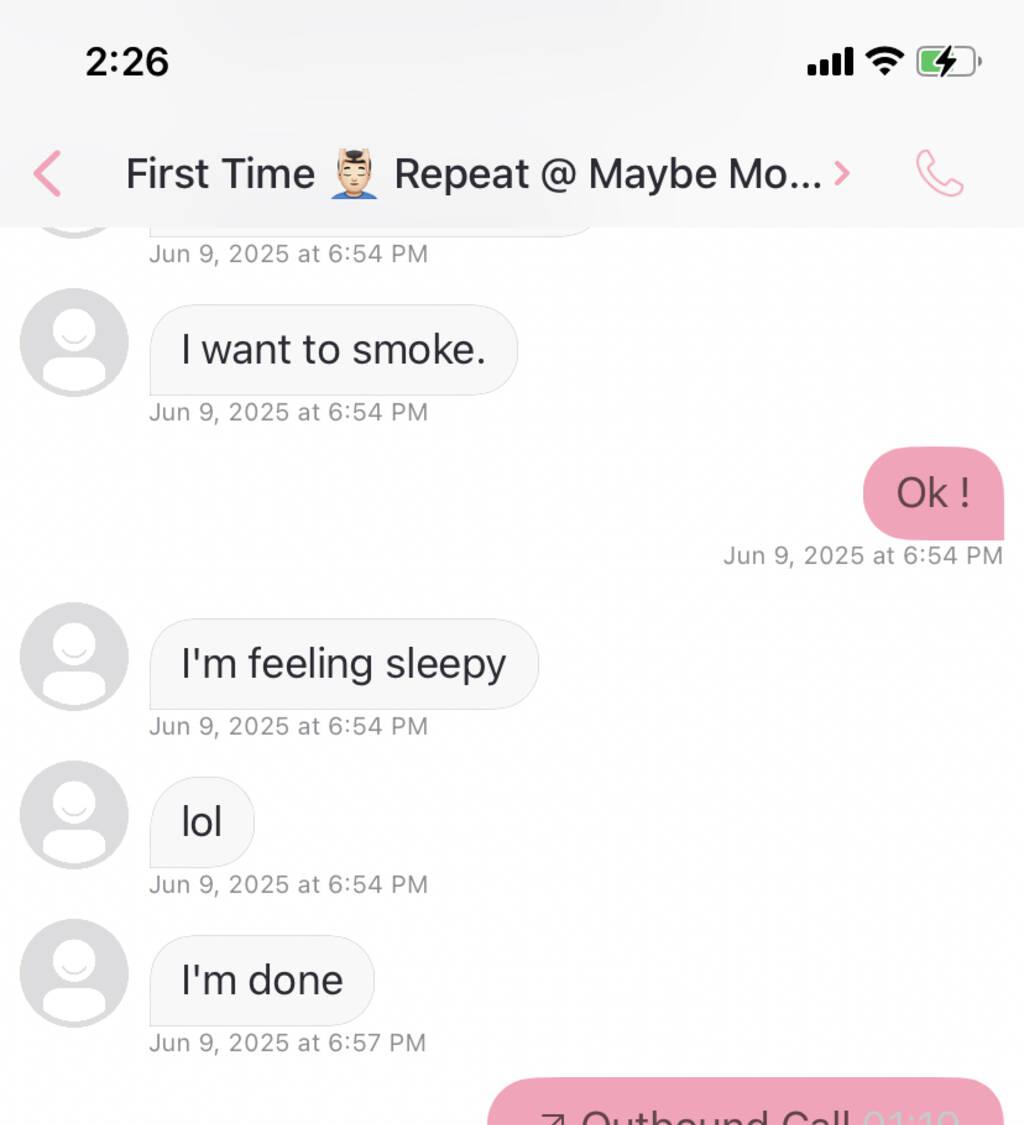This screenshot has height=1125, width=1024.
Task: Tap the massage emoji in the title
Action: pyautogui.click(x=354, y=174)
